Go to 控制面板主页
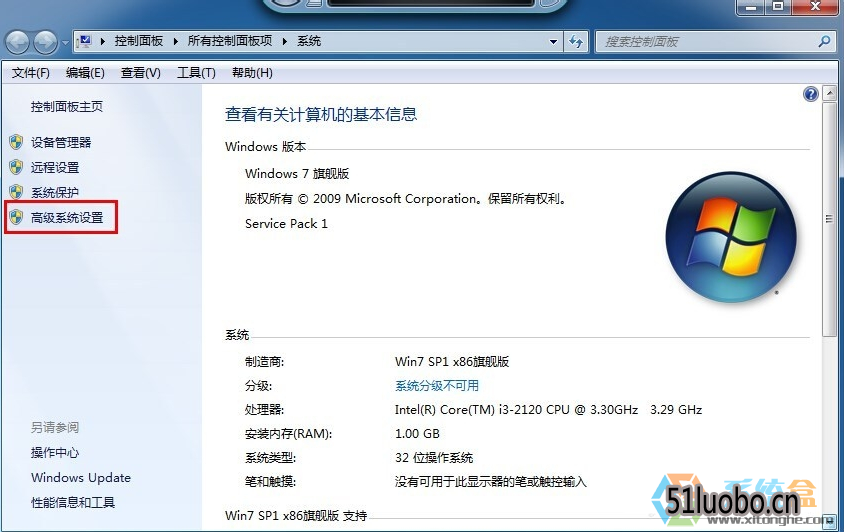Image resolution: width=844 pixels, height=532 pixels. click(67, 107)
